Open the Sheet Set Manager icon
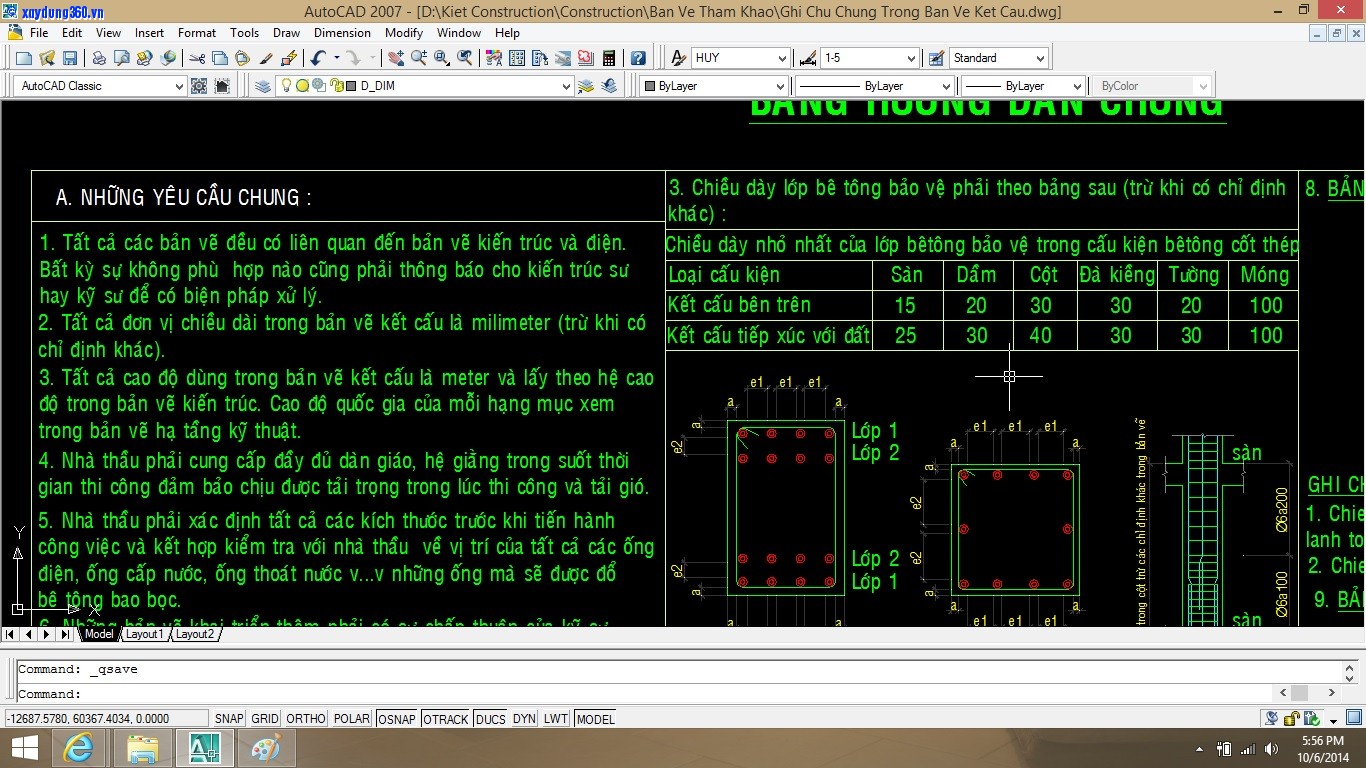This screenshot has width=1366, height=768. [563, 58]
